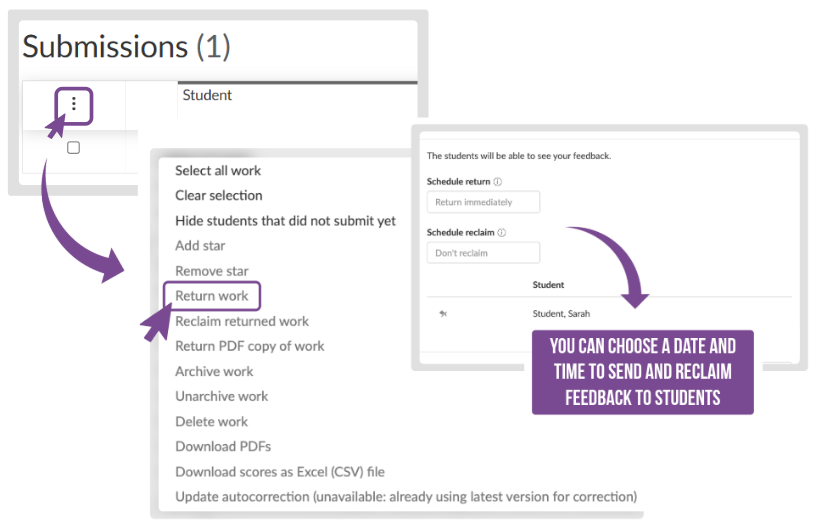
Task: Choose Delete work from the menu
Action: click(x=211, y=421)
